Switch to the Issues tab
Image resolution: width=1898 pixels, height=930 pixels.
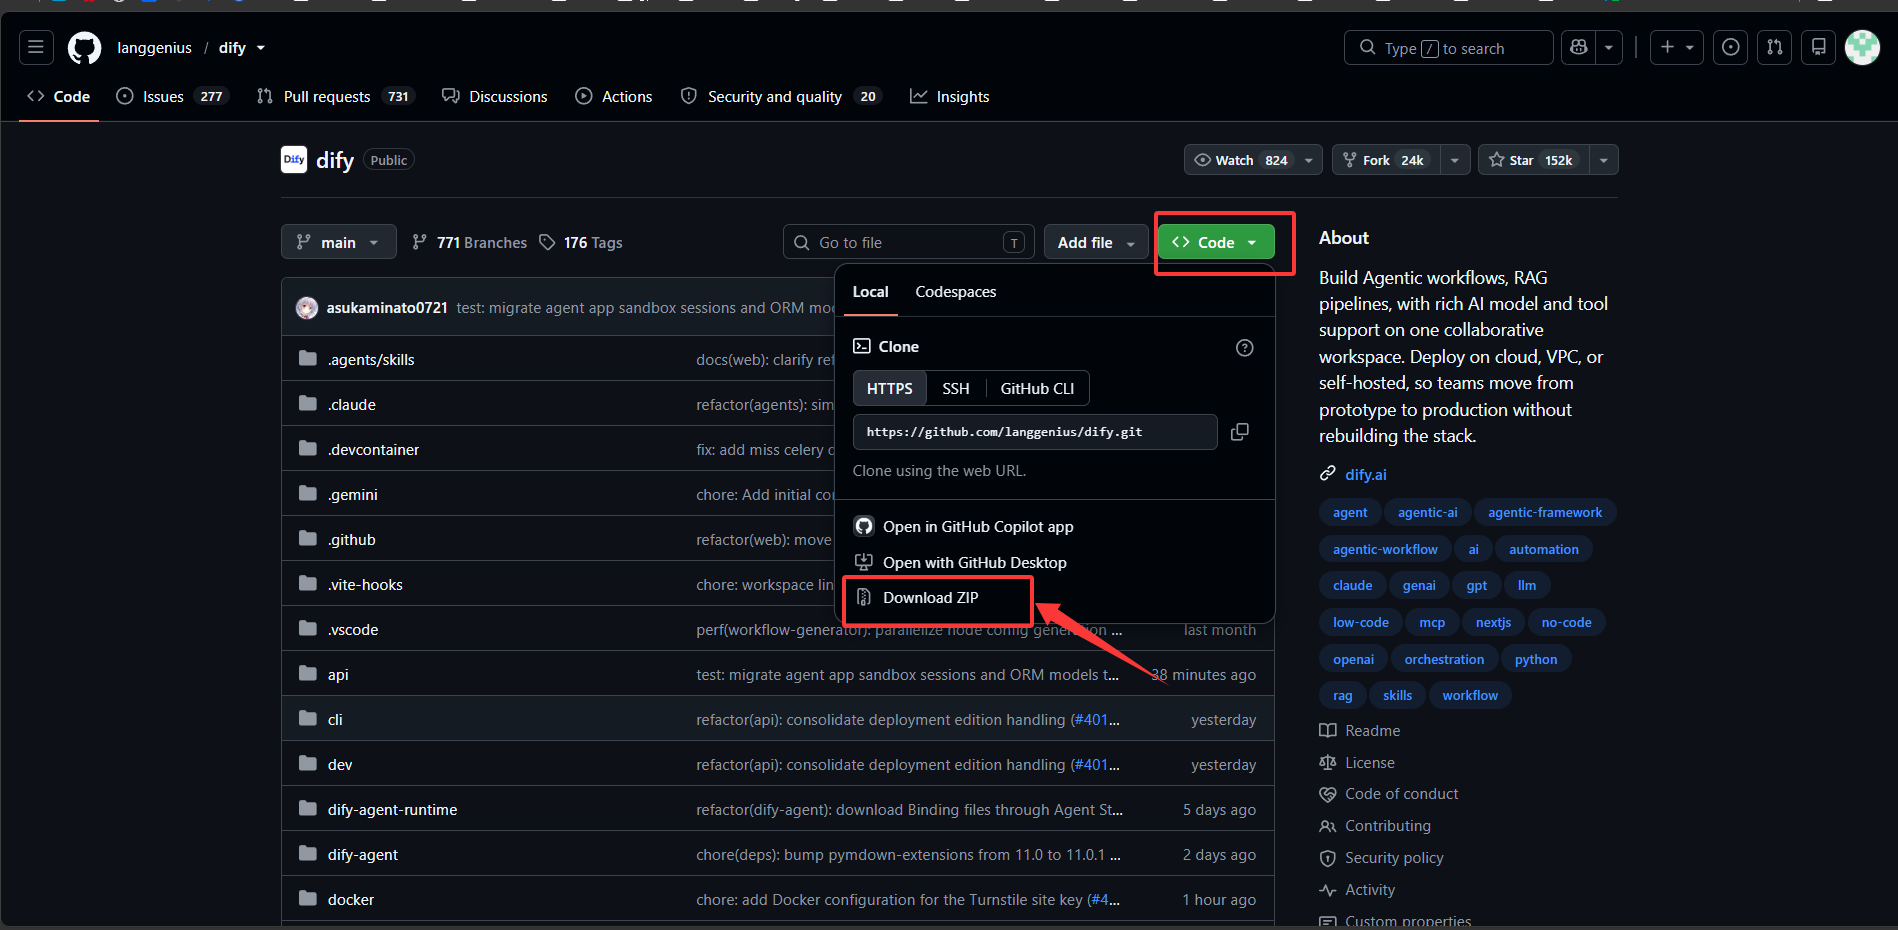[173, 96]
